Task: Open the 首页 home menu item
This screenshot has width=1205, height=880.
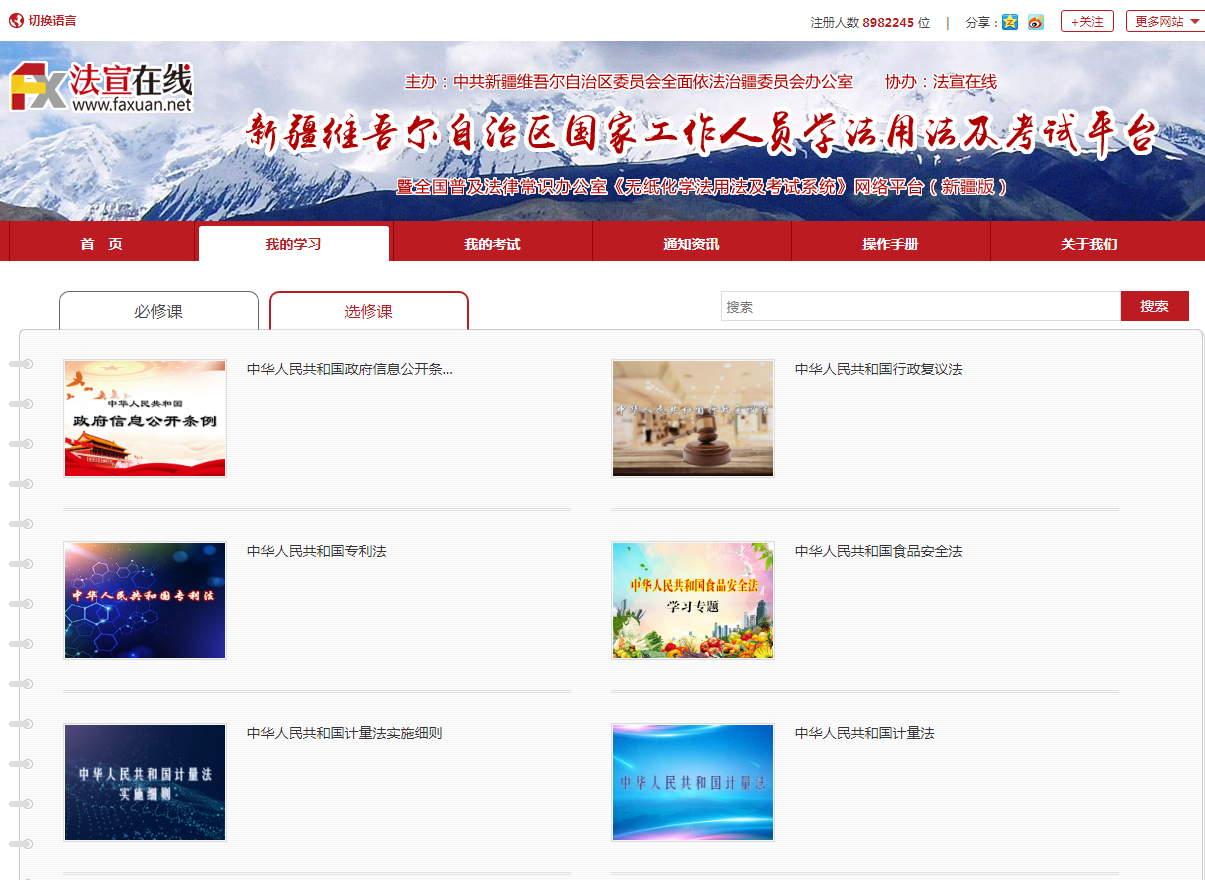Action: click(x=102, y=244)
